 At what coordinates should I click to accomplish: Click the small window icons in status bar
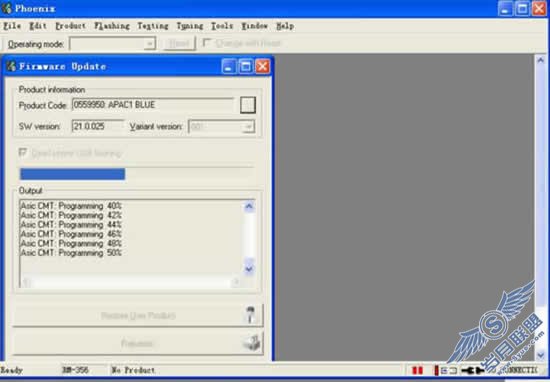point(449,370)
